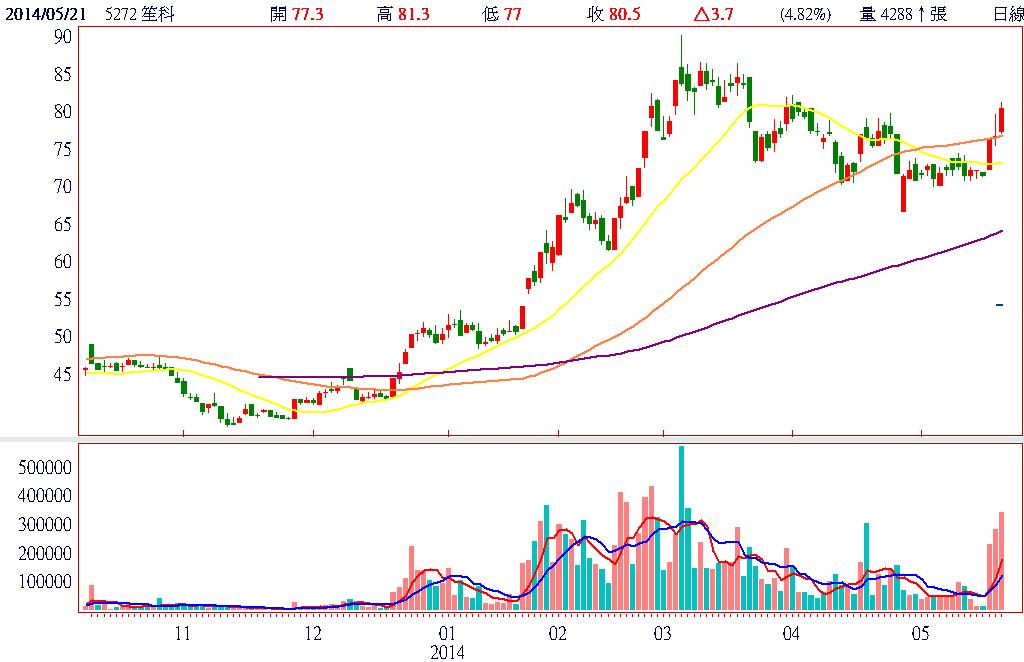Click the latest red candlestick at far right

[1000, 119]
